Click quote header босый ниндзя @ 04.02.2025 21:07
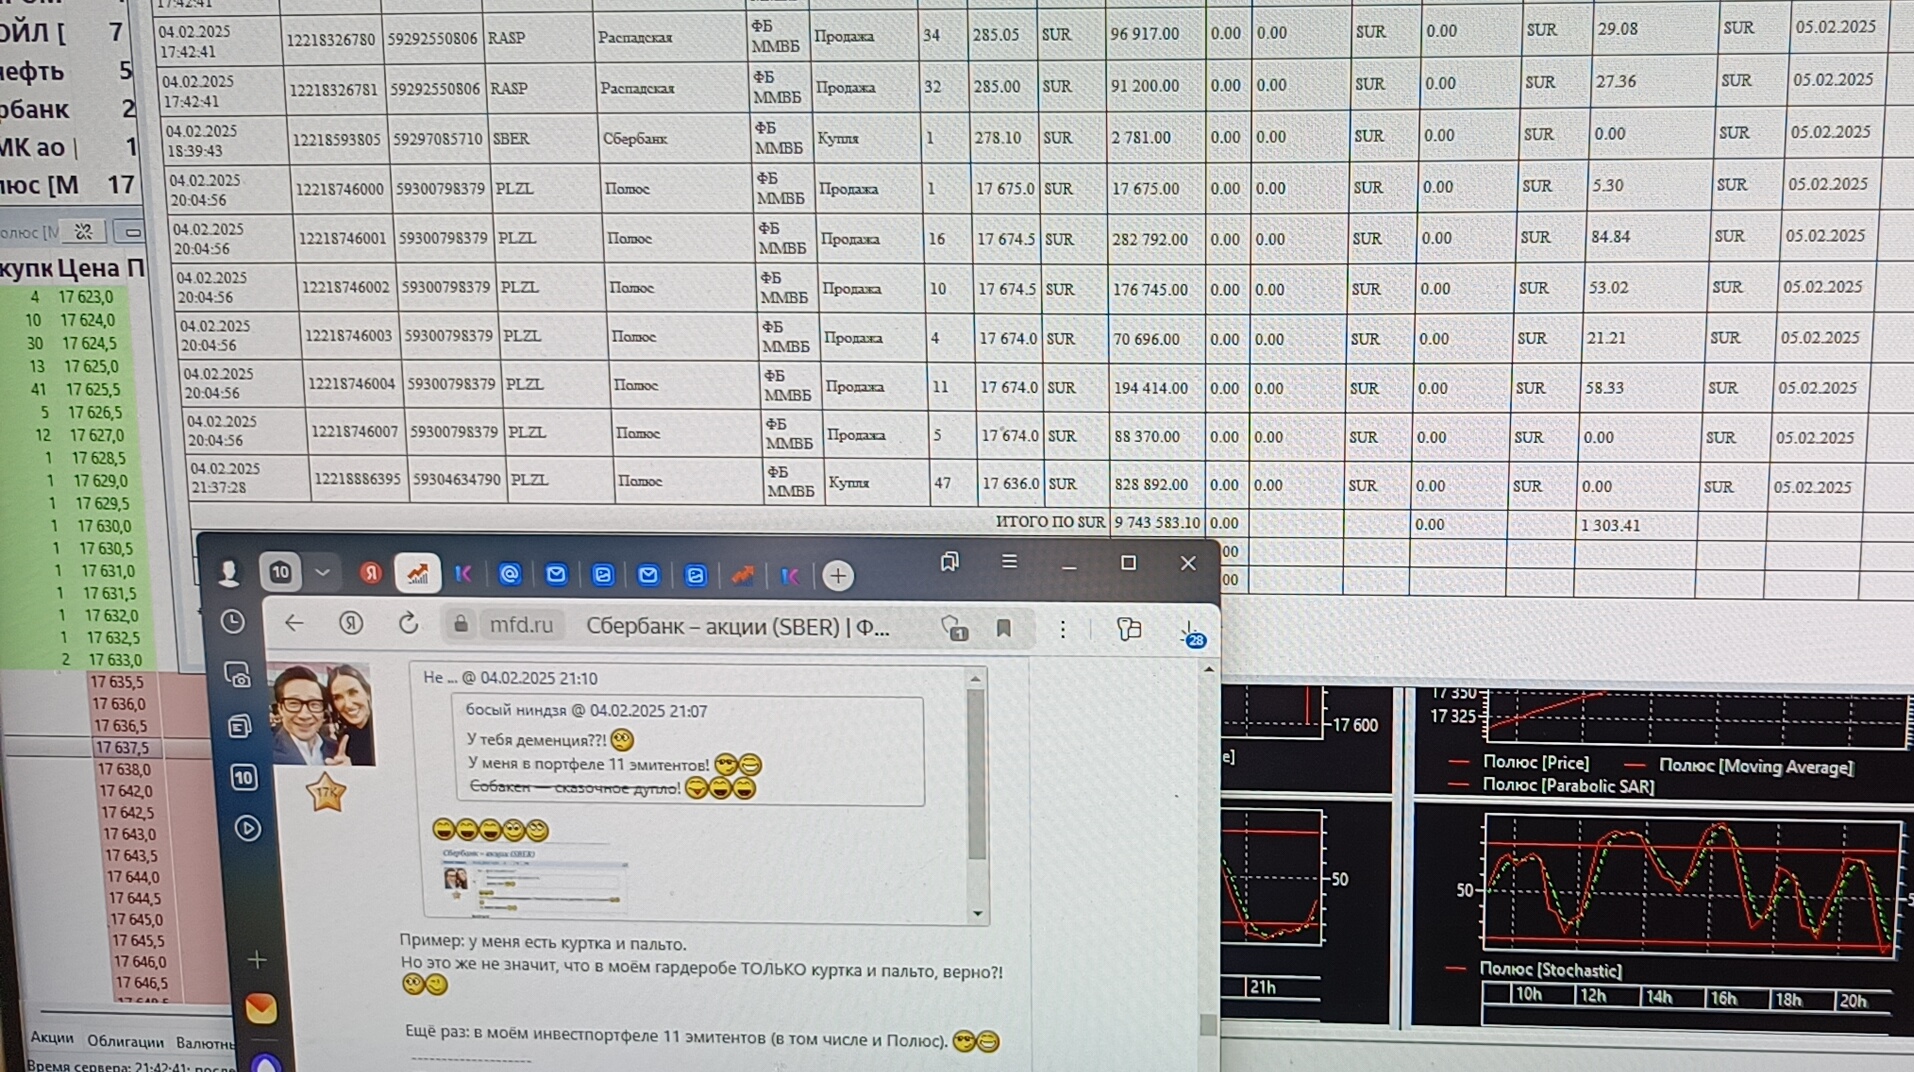The height and width of the screenshot is (1072, 1914). coord(586,711)
